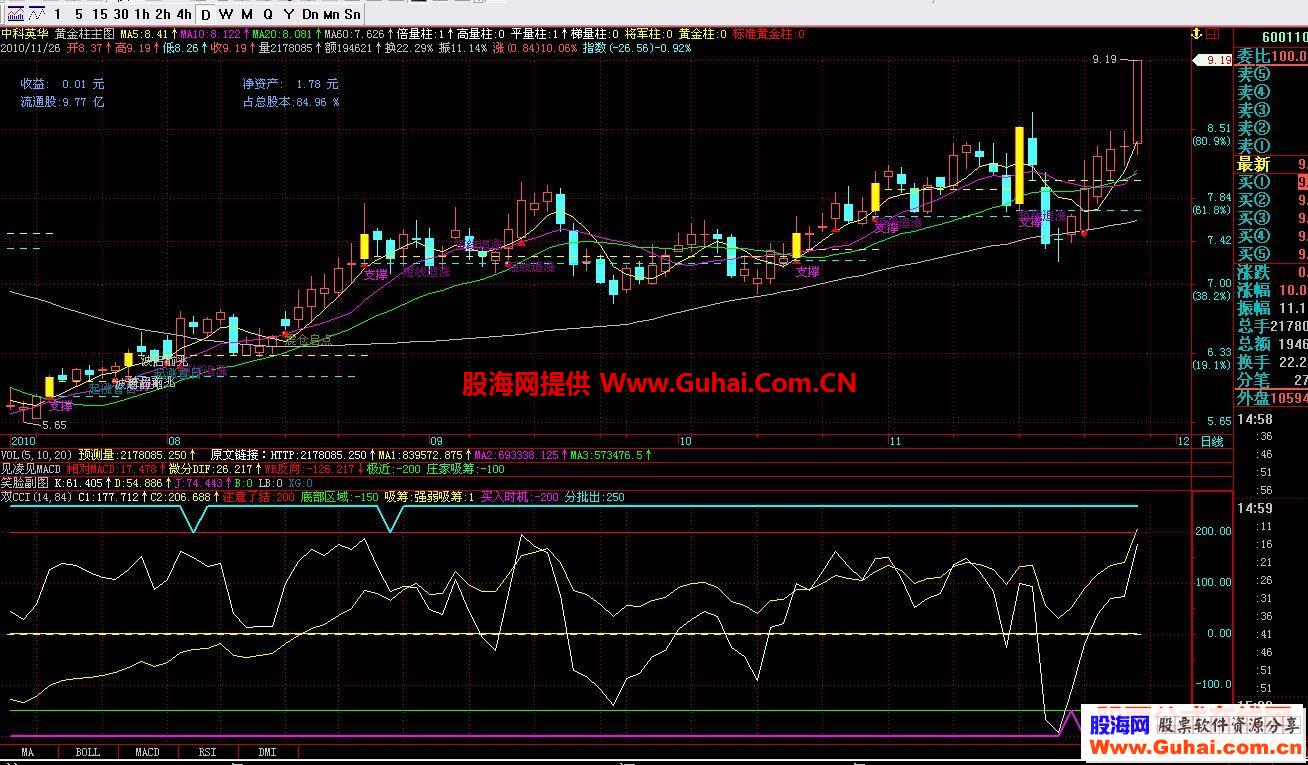Screen dimensions: 1308x765
Task: Click the 委比 row in quote panel
Action: (1272, 57)
